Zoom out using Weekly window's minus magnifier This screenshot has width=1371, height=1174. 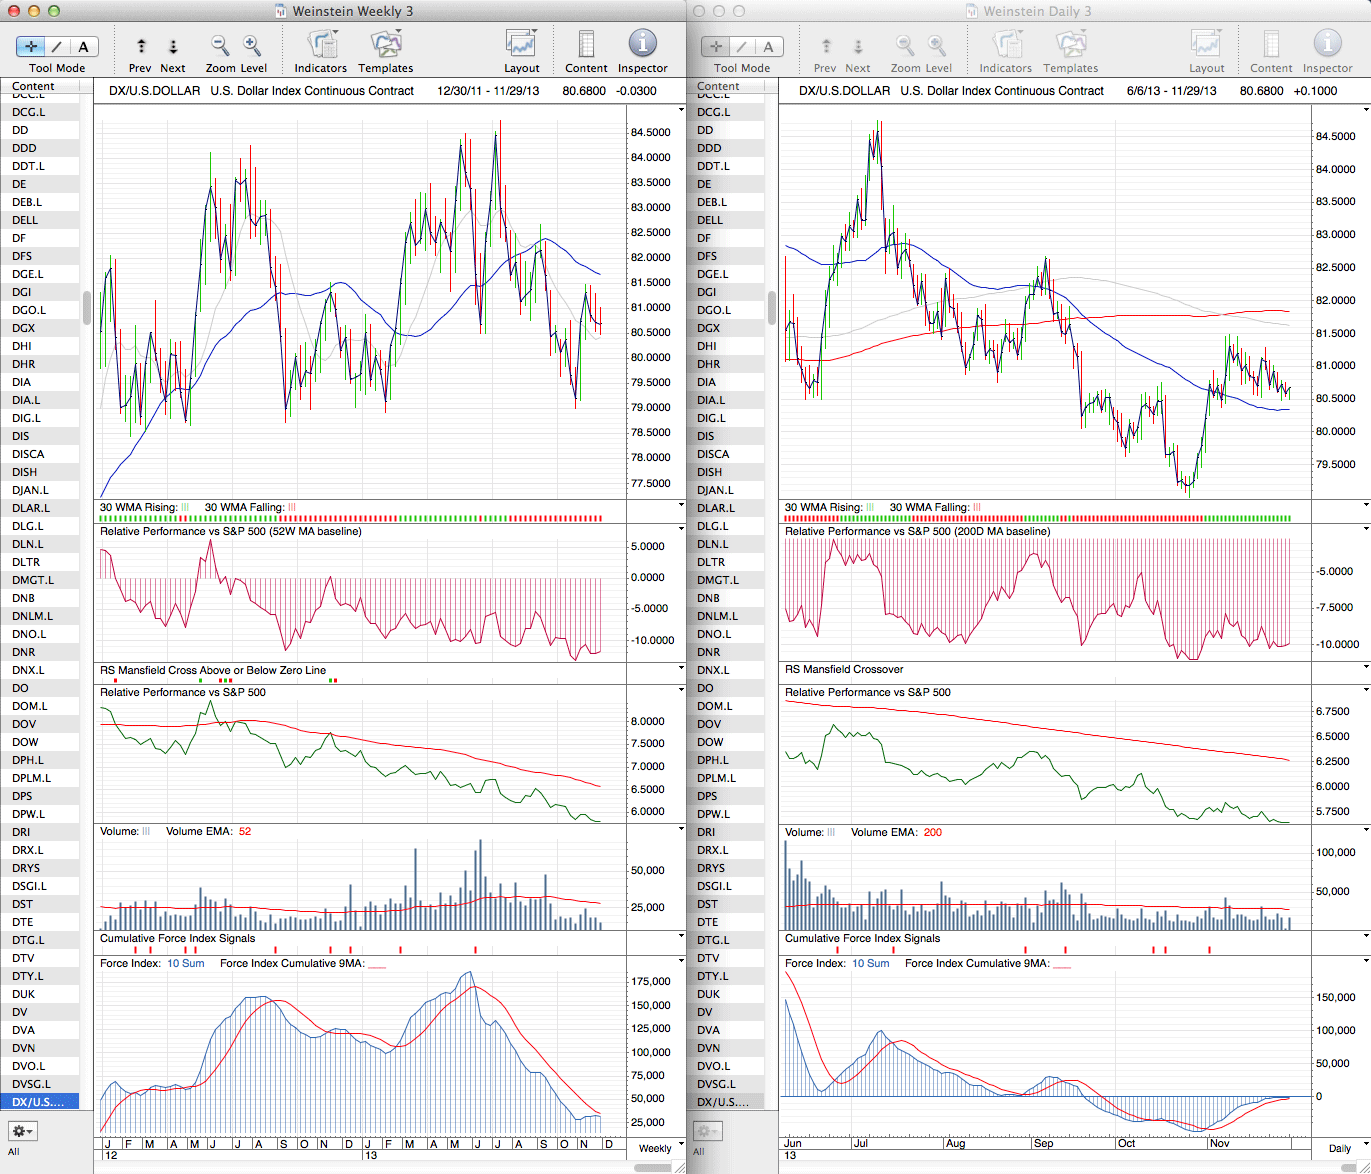coord(220,46)
